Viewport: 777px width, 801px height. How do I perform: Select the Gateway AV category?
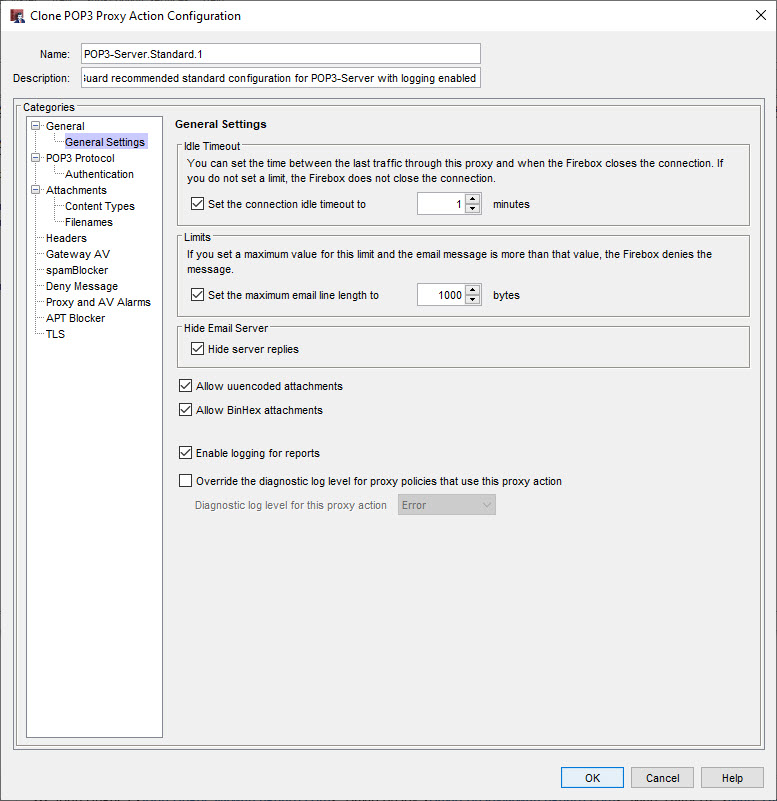(x=78, y=254)
